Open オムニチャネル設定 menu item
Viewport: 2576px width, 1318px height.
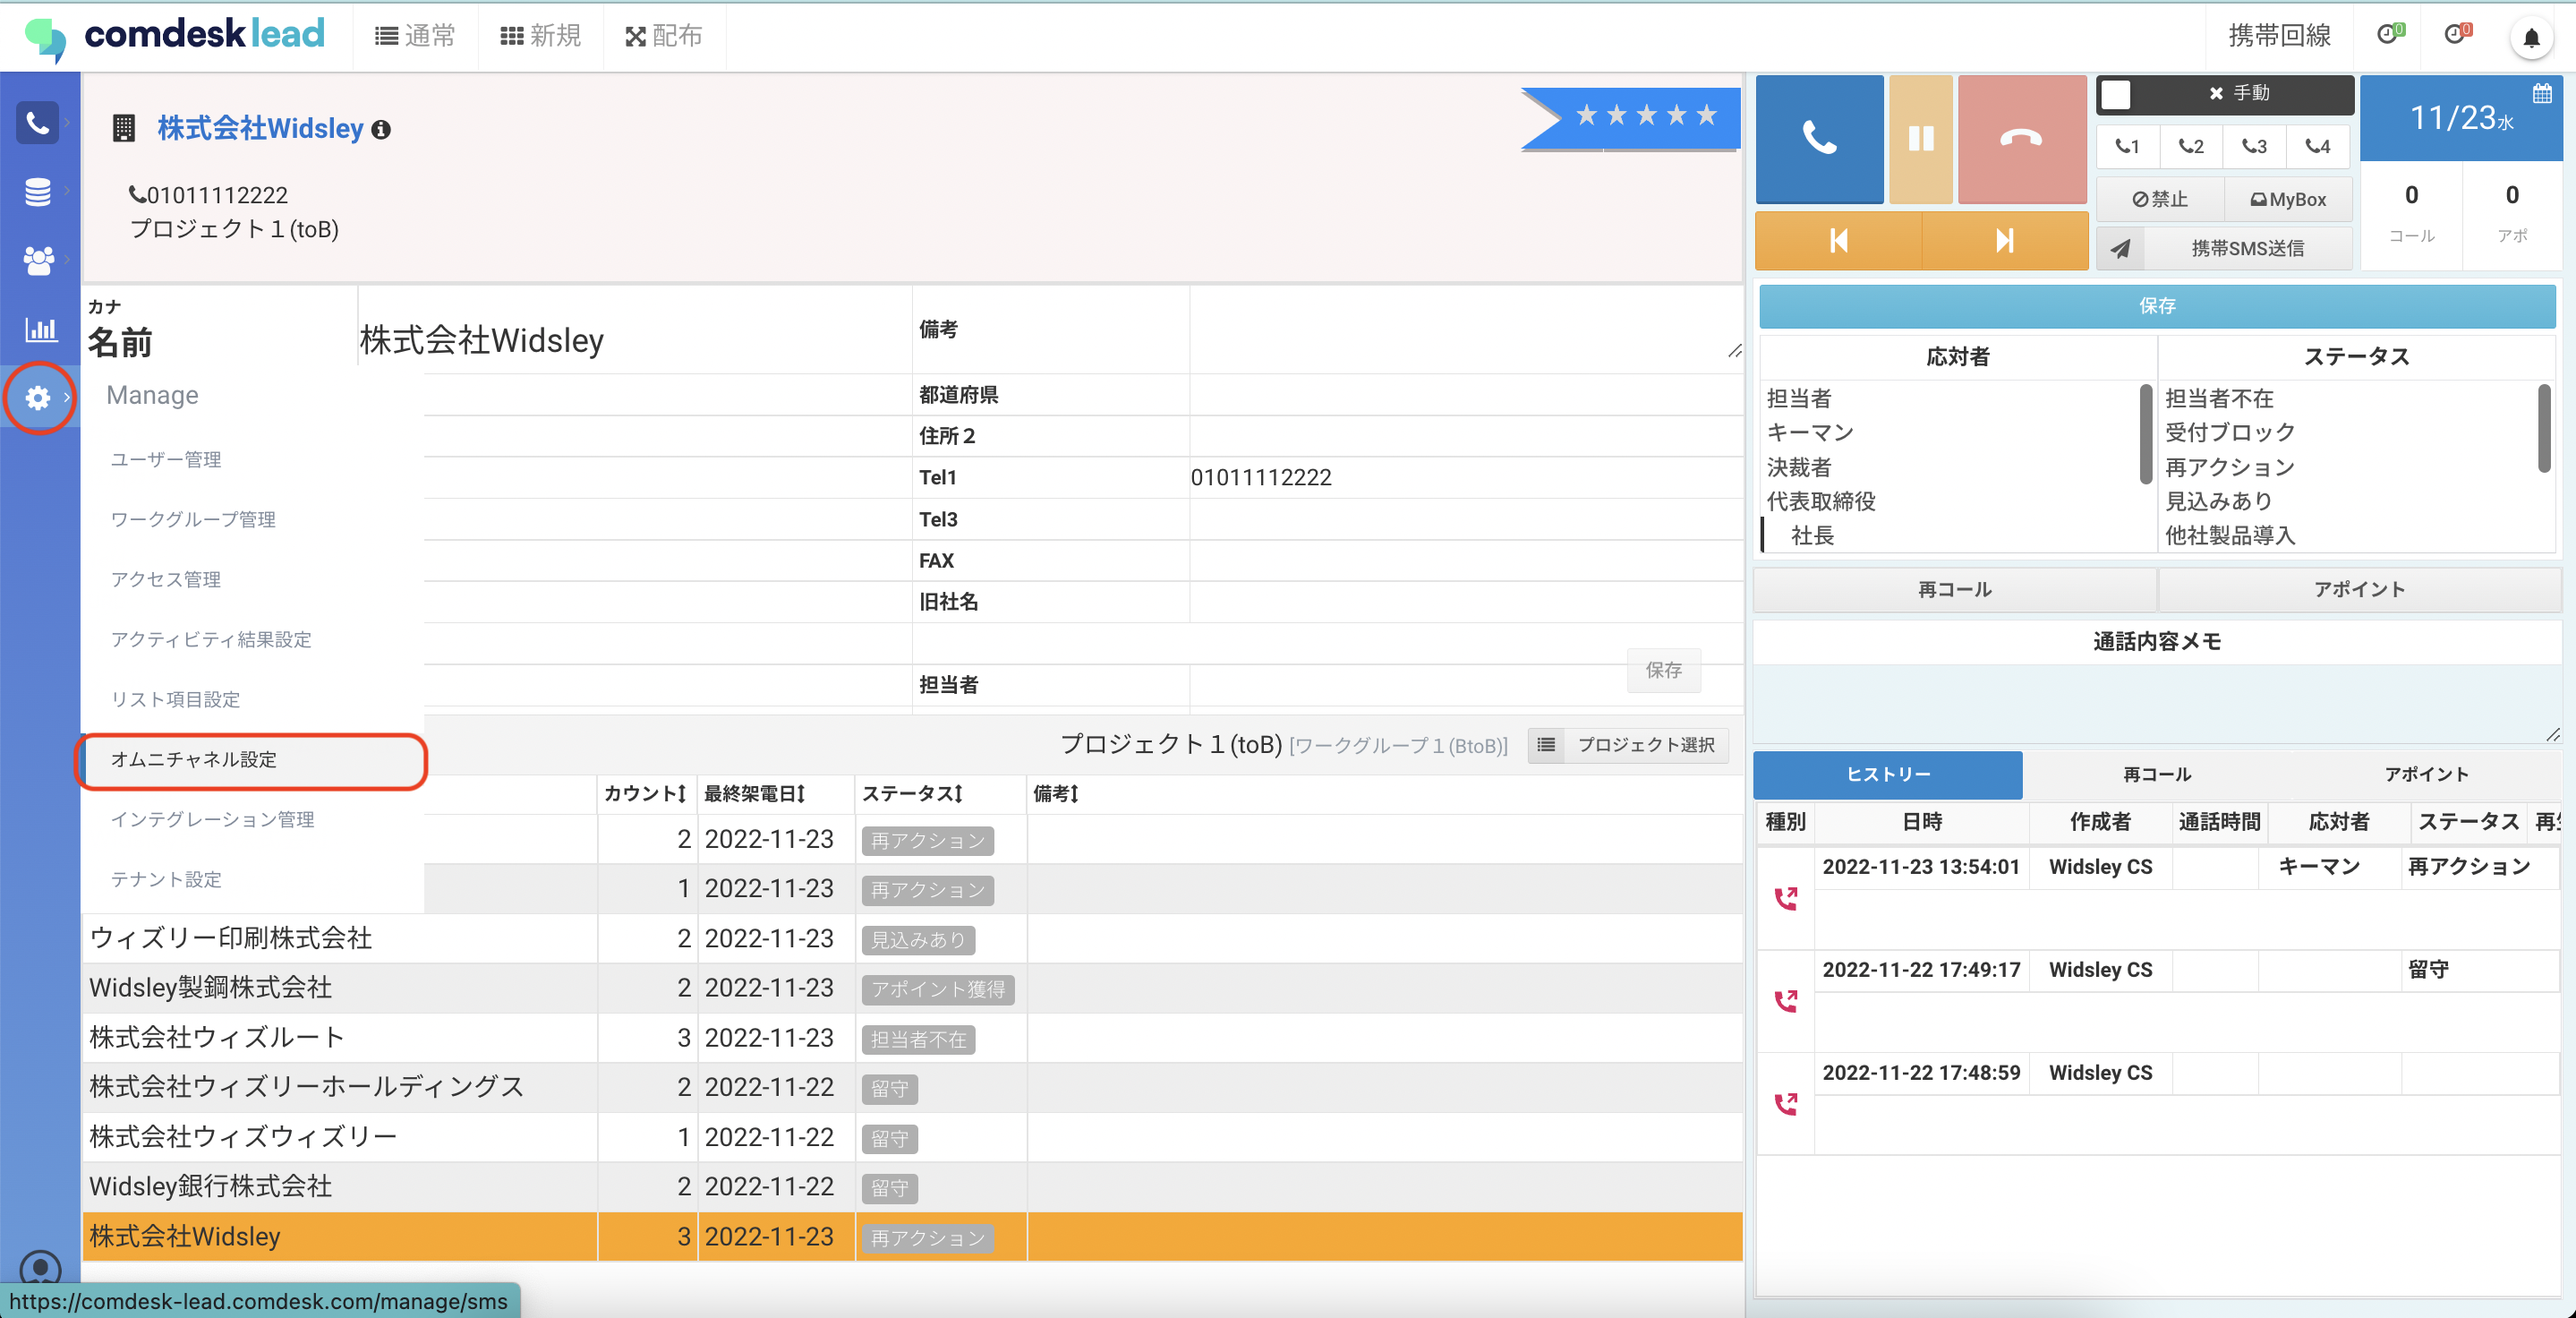(252, 760)
